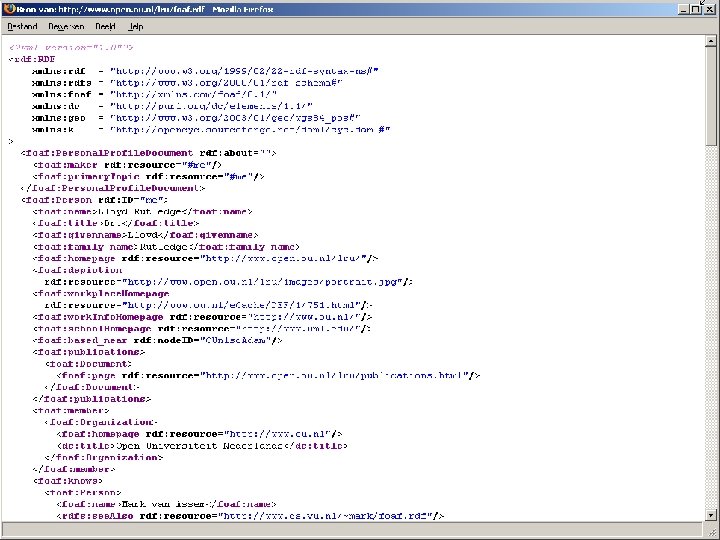Click the Organization foaf:homepage www.ou.nl line
Screen dimensions: 720x540
tap(199, 434)
